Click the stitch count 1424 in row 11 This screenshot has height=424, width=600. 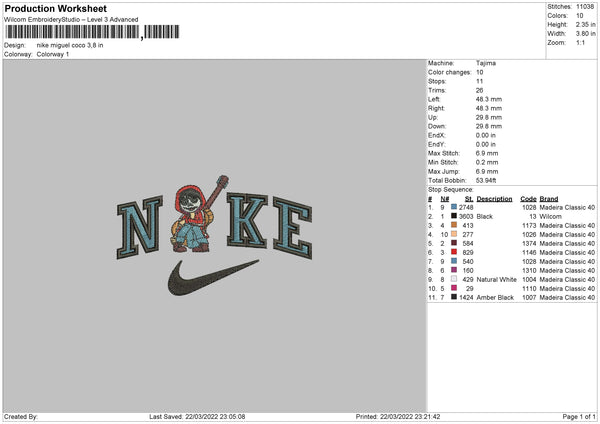(466, 297)
